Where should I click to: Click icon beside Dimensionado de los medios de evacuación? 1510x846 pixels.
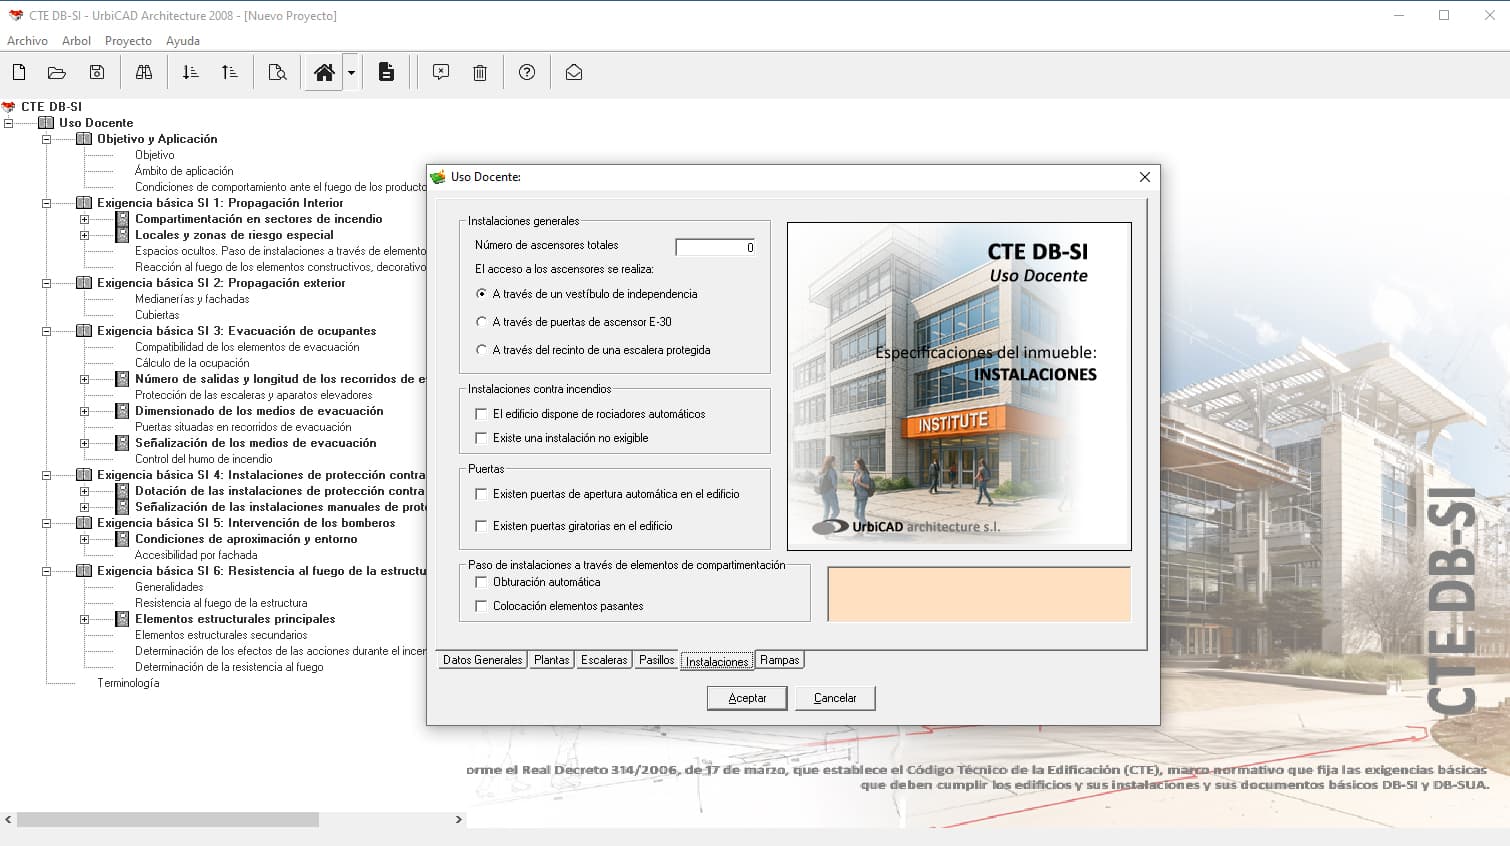(122, 411)
